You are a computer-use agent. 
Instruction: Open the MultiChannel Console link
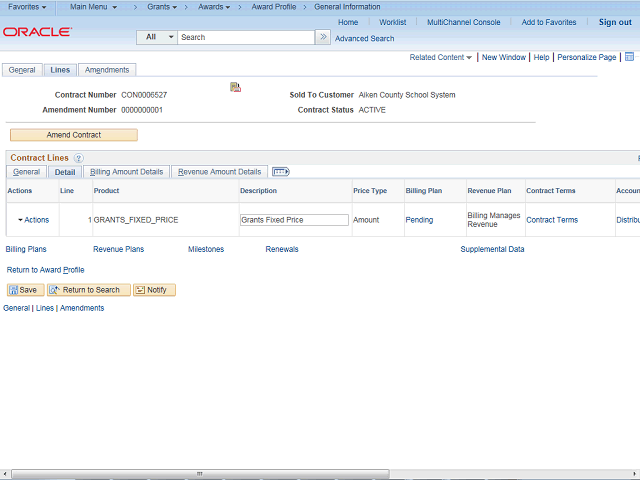tap(464, 22)
